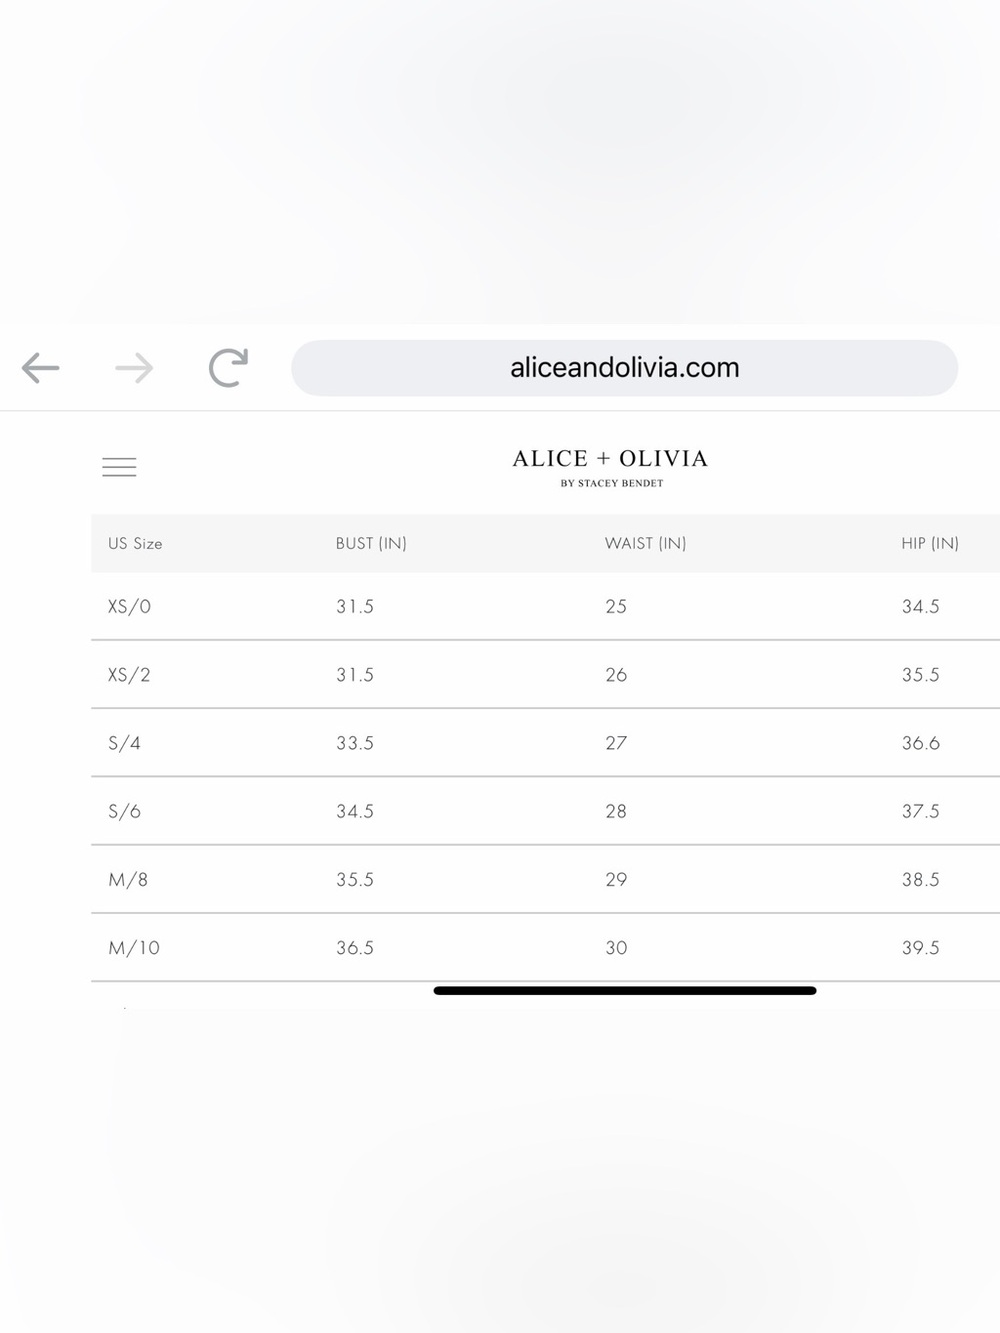Click the HIP (IN) column header

coord(930,543)
